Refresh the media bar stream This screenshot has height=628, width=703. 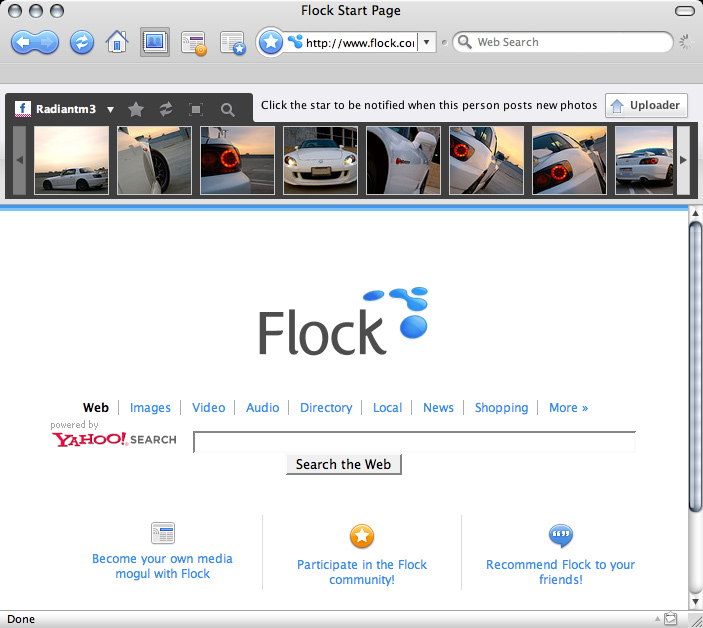click(x=166, y=109)
